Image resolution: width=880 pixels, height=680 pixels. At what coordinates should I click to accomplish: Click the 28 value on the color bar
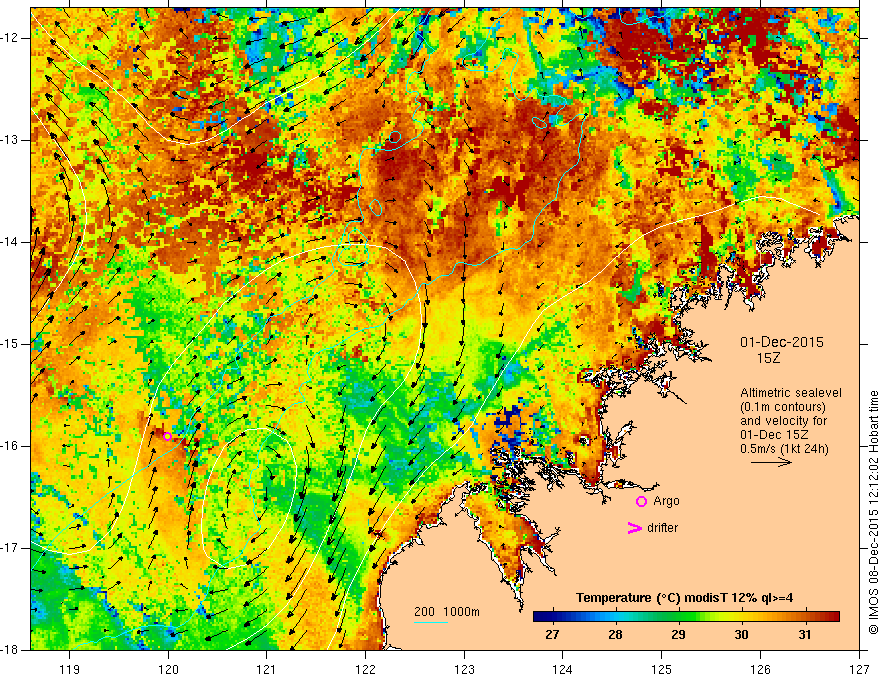click(x=615, y=635)
